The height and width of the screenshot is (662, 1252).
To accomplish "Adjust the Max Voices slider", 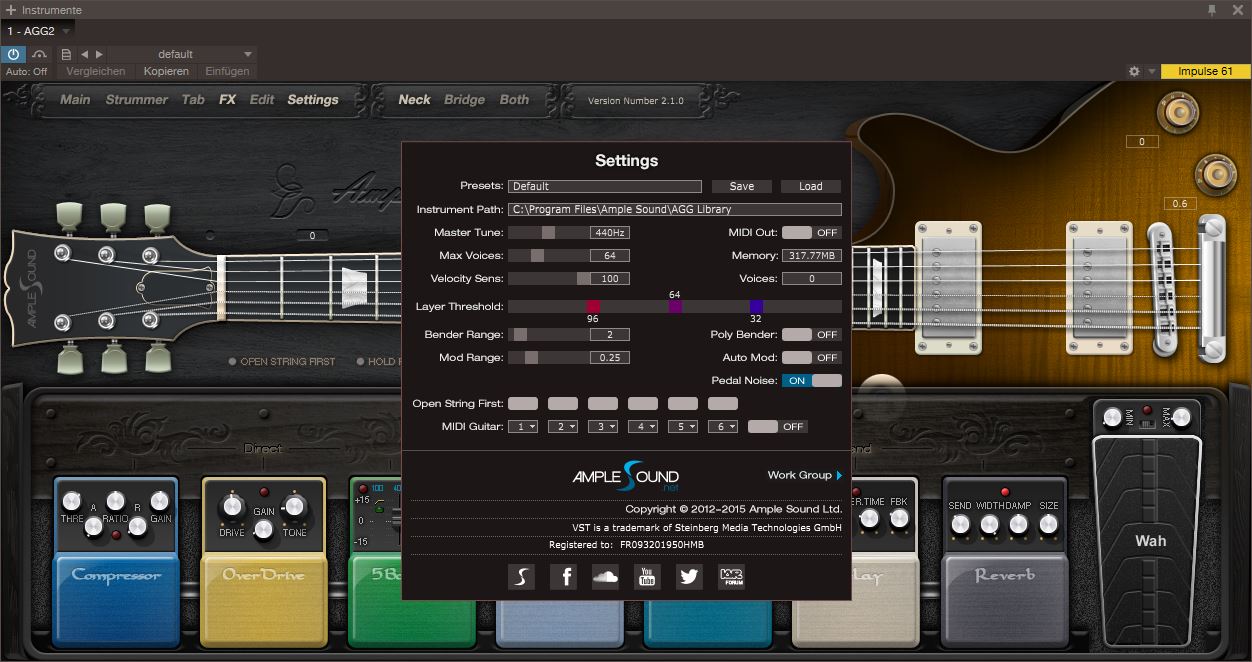I will click(548, 256).
